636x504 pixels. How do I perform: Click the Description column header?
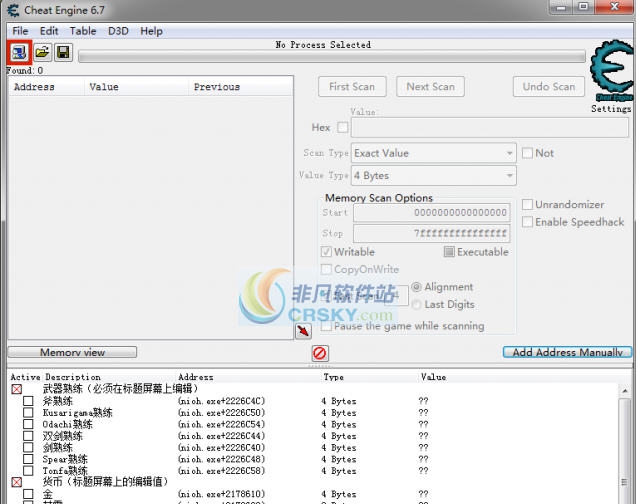[73, 377]
